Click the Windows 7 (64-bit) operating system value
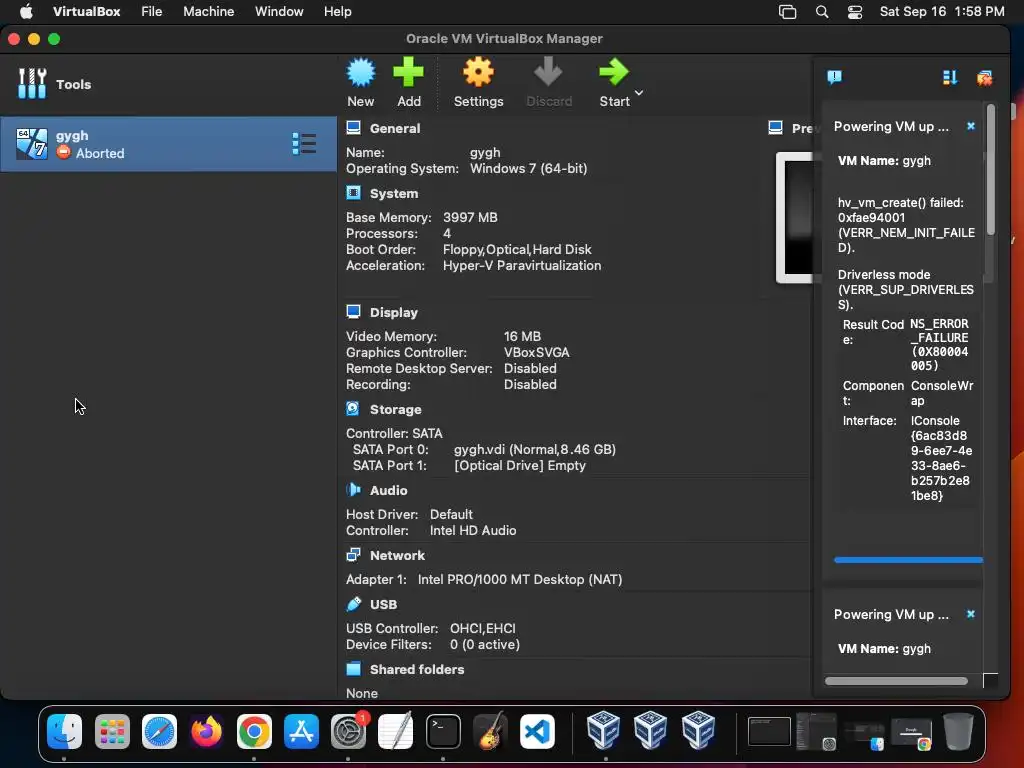The height and width of the screenshot is (768, 1024). coord(528,168)
